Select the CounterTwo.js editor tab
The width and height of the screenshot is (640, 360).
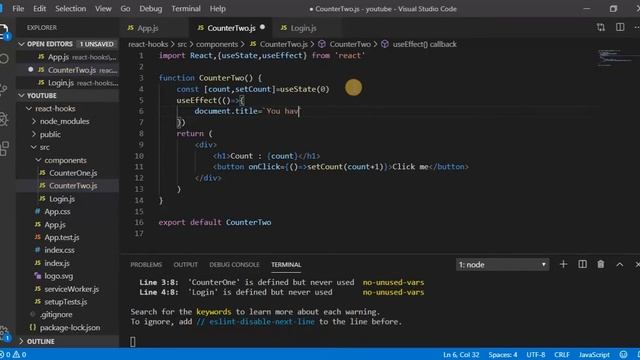click(231, 28)
